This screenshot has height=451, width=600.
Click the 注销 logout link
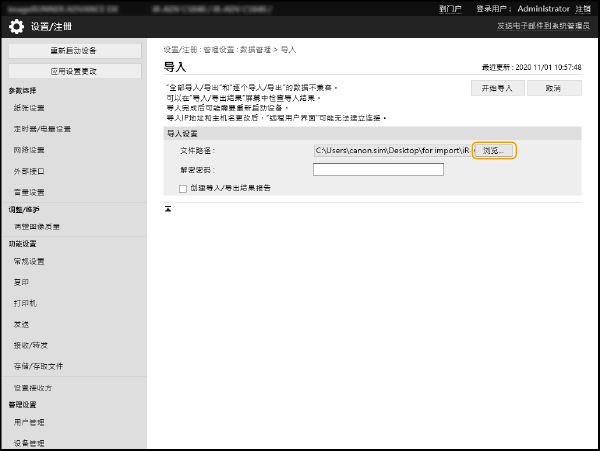point(582,8)
